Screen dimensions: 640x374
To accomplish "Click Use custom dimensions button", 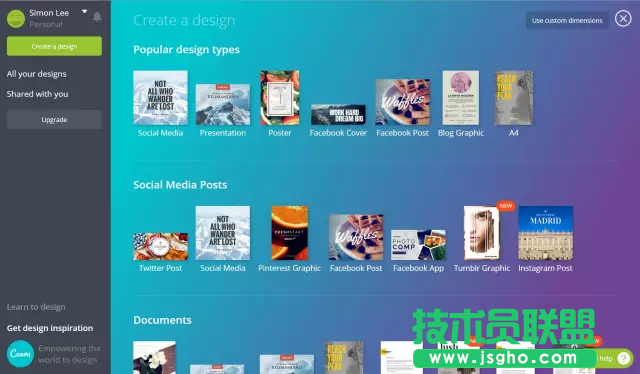I will 567,20.
